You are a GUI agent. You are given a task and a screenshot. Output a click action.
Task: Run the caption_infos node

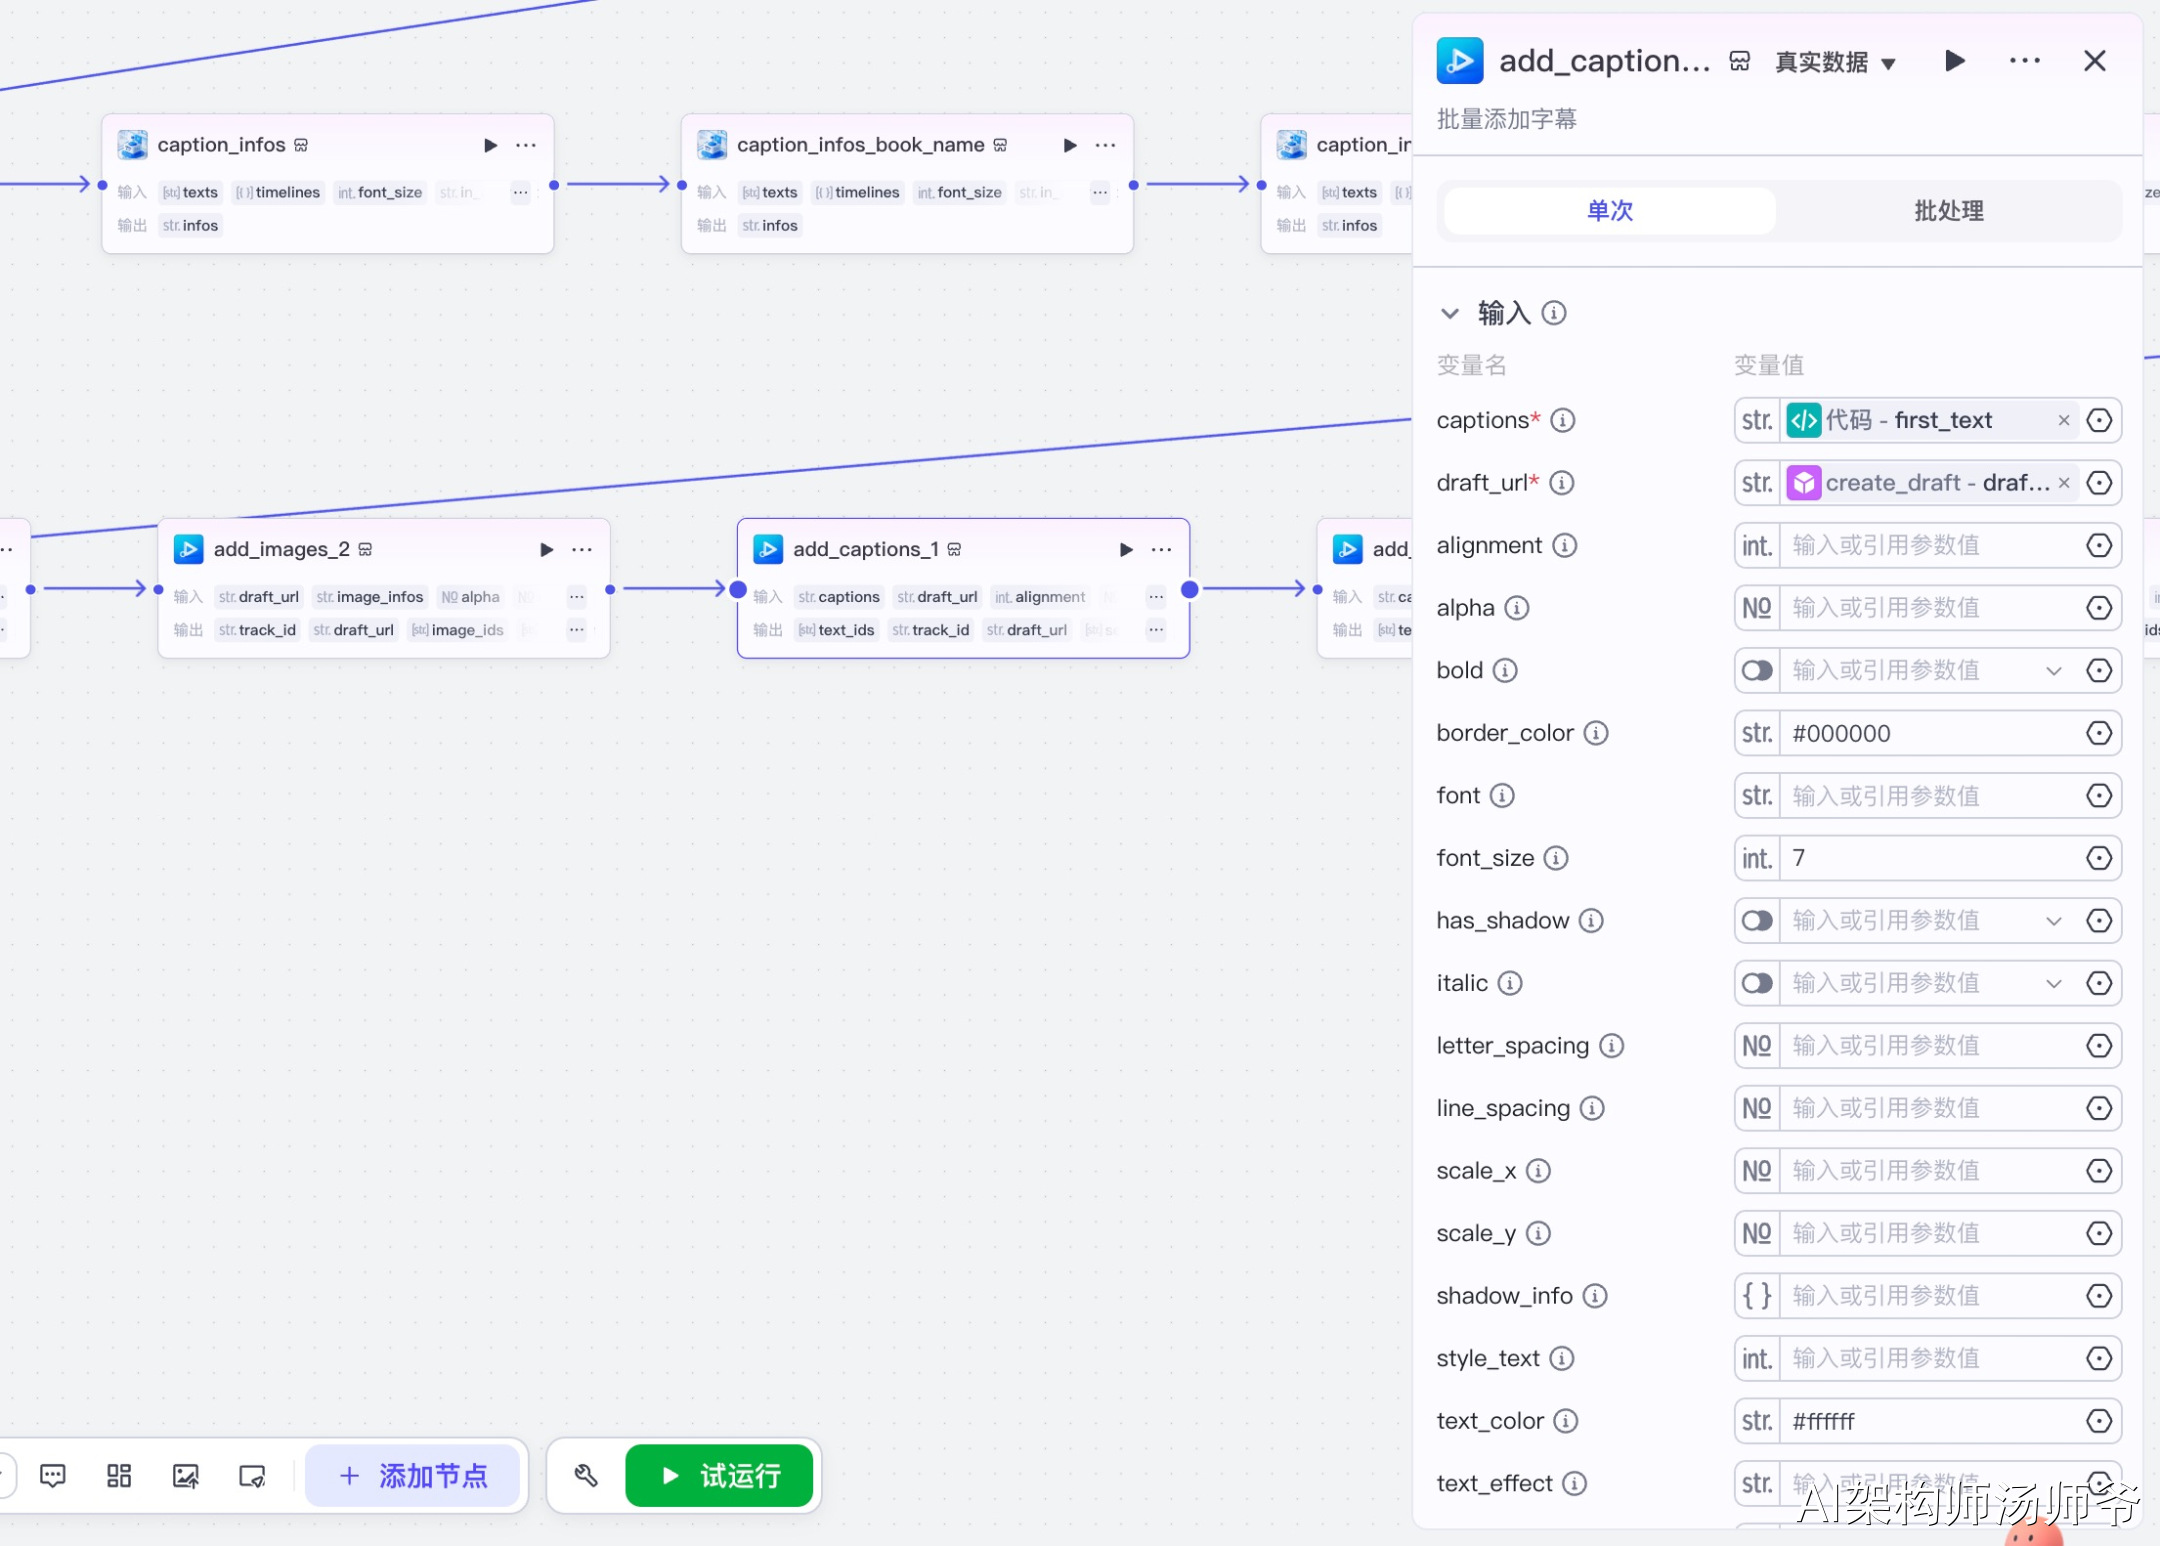(490, 145)
